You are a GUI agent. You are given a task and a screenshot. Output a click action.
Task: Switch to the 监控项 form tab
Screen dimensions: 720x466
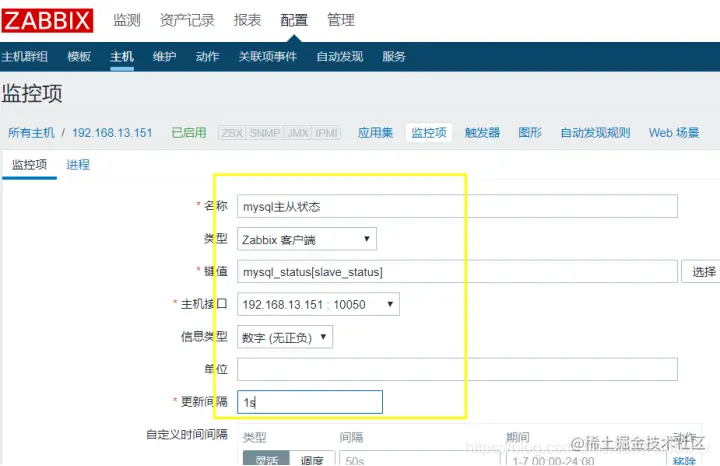(29, 164)
